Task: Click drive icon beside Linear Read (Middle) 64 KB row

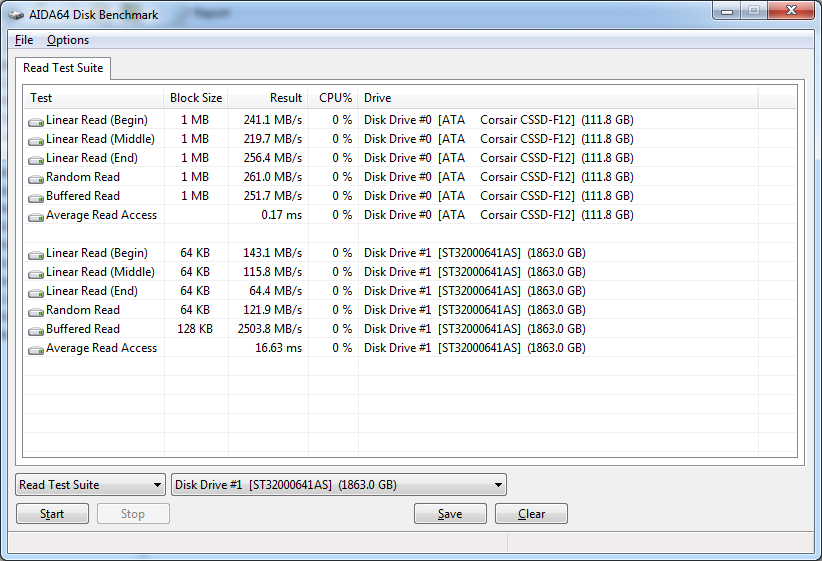Action: 36,274
